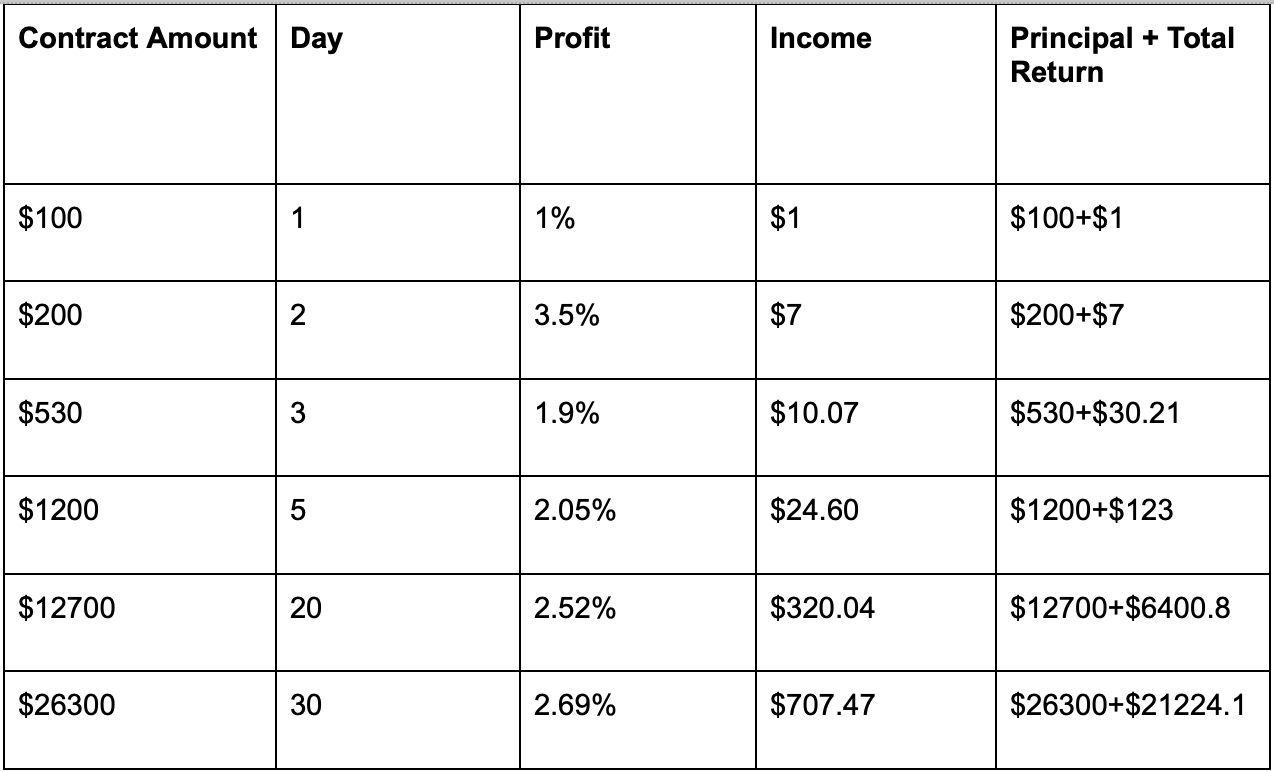The height and width of the screenshot is (772, 1274).
Task: Click the $200 contract amount cell
Action: 140,330
